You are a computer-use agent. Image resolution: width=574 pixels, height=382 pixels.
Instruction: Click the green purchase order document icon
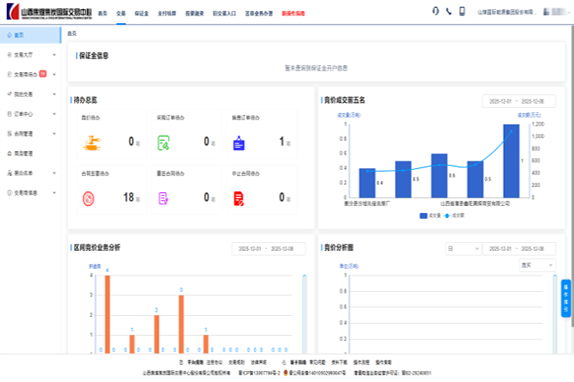(164, 143)
